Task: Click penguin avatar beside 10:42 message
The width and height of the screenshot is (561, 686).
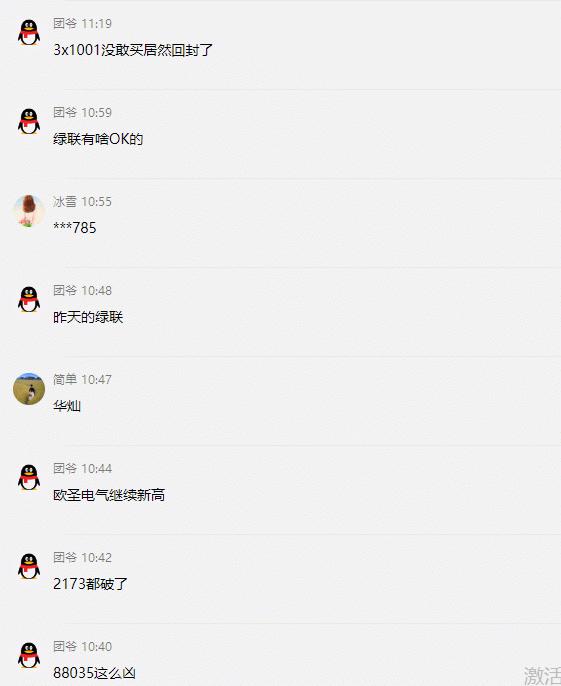Action: pyautogui.click(x=29, y=567)
